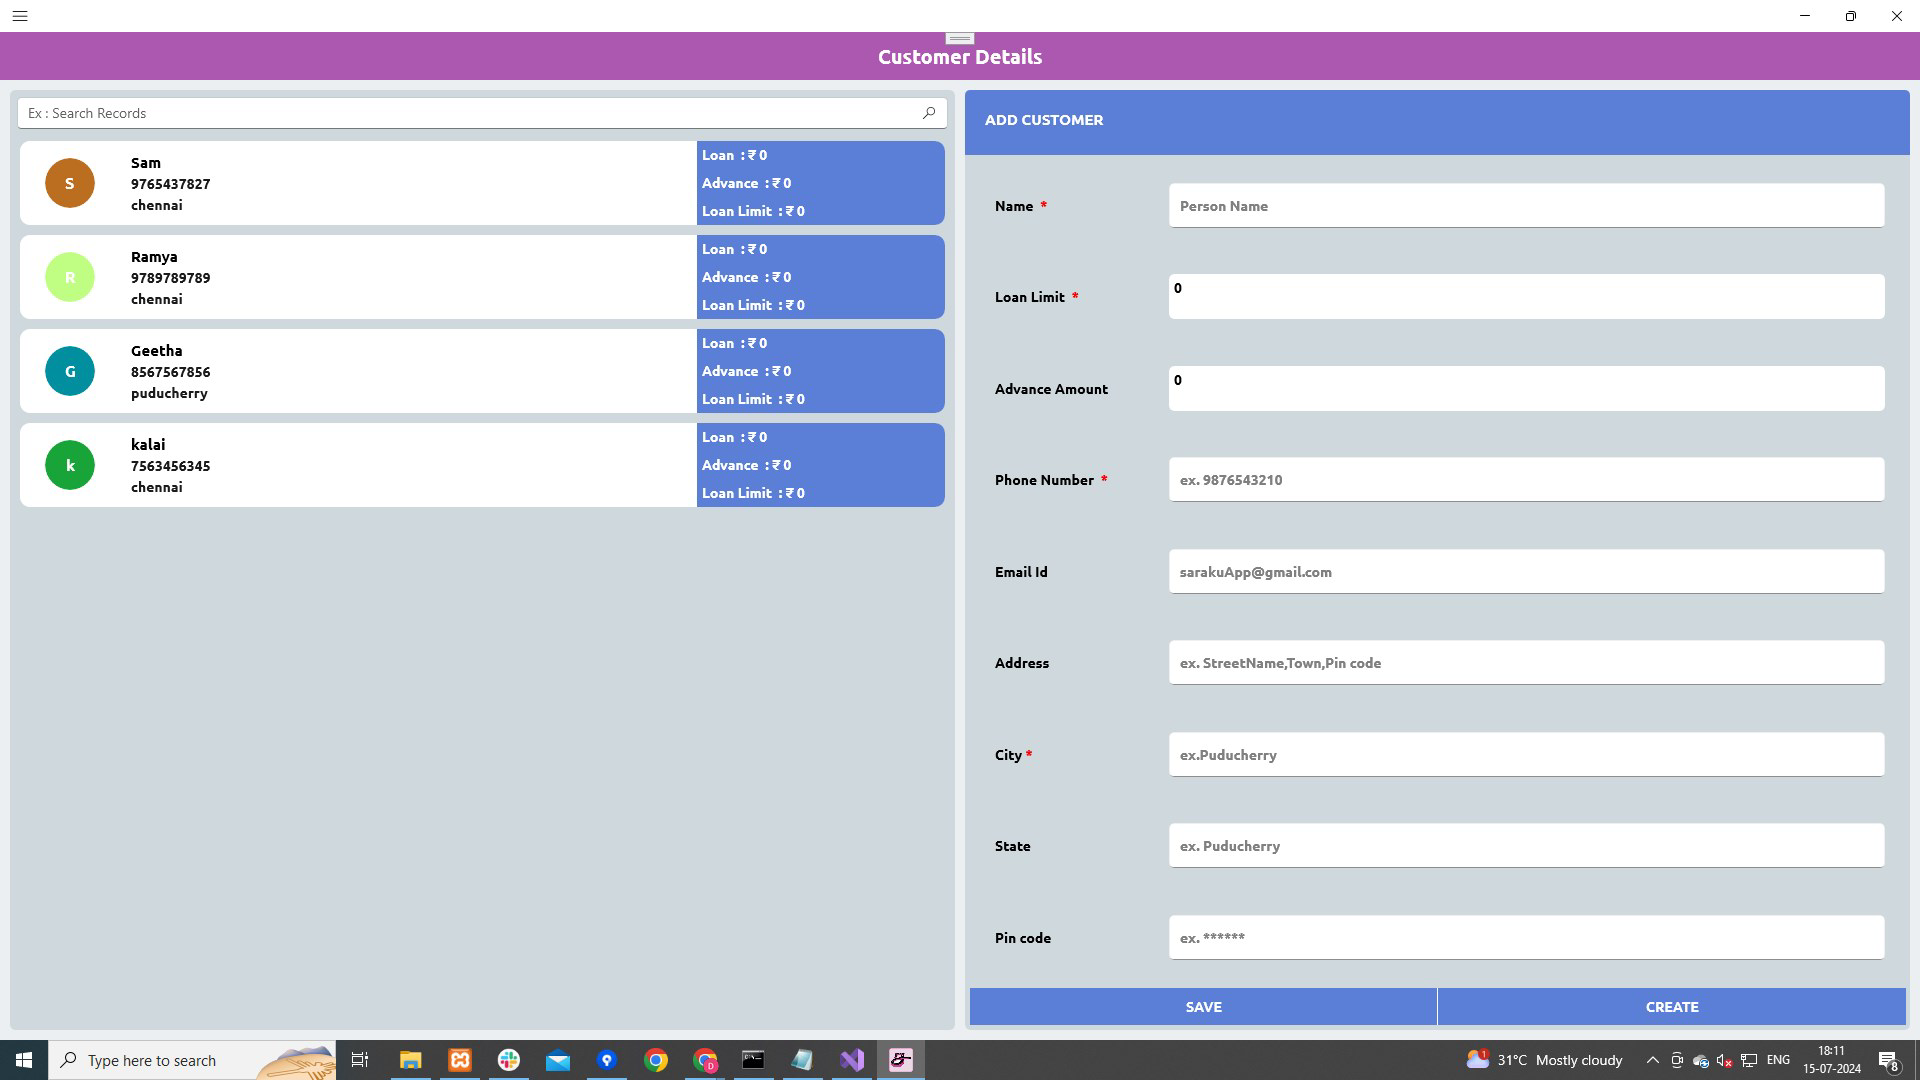Click the Person Name input field
The width and height of the screenshot is (1920, 1080).
(1524, 205)
